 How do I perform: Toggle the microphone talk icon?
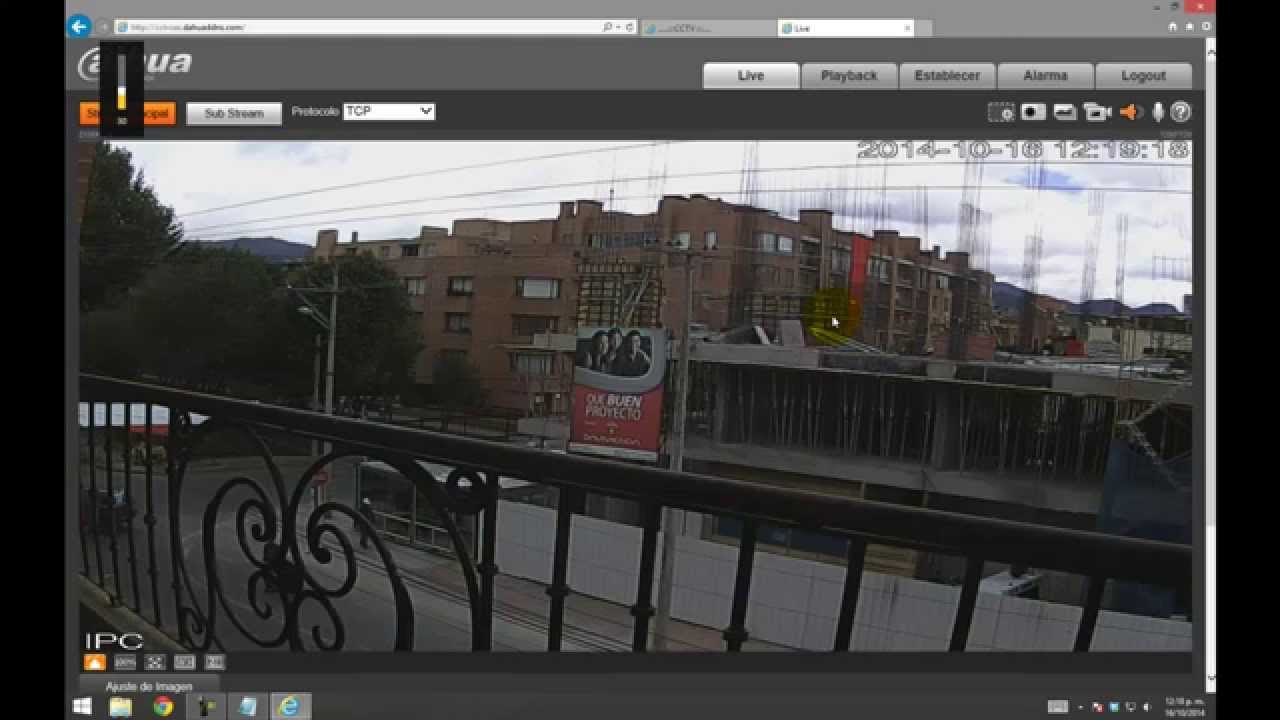coord(1158,112)
